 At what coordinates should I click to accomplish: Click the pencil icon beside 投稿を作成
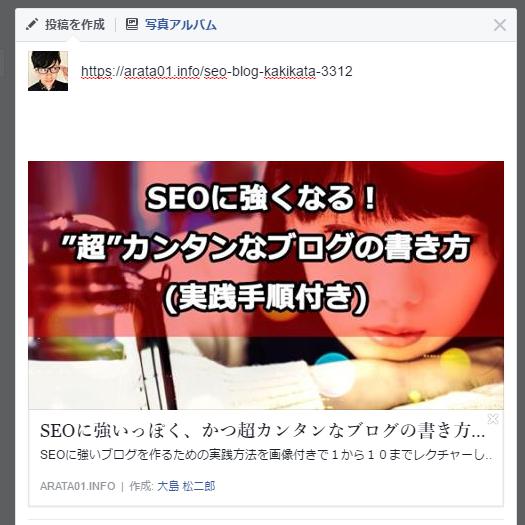(x=31, y=24)
